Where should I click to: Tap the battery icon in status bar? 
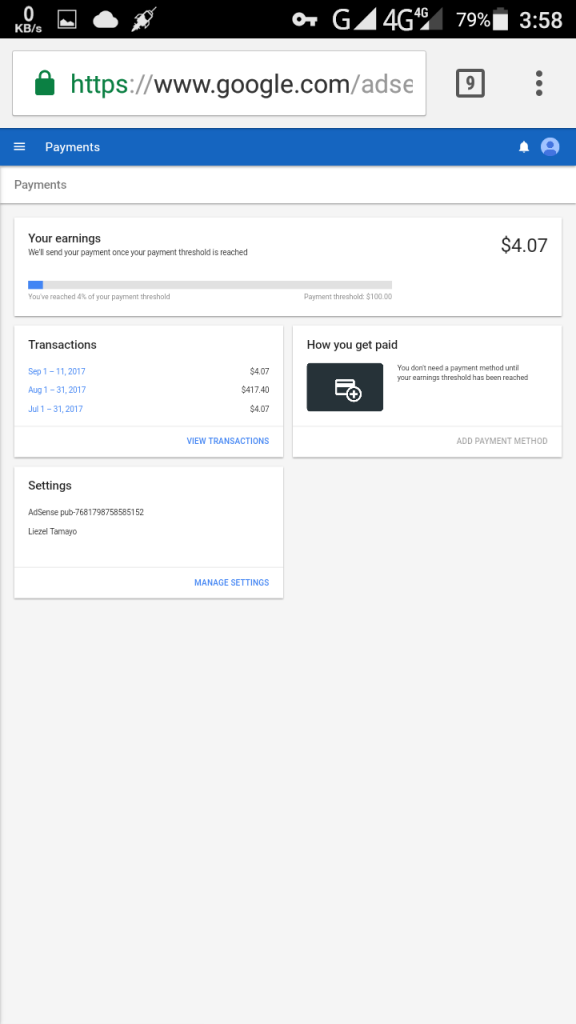point(501,20)
